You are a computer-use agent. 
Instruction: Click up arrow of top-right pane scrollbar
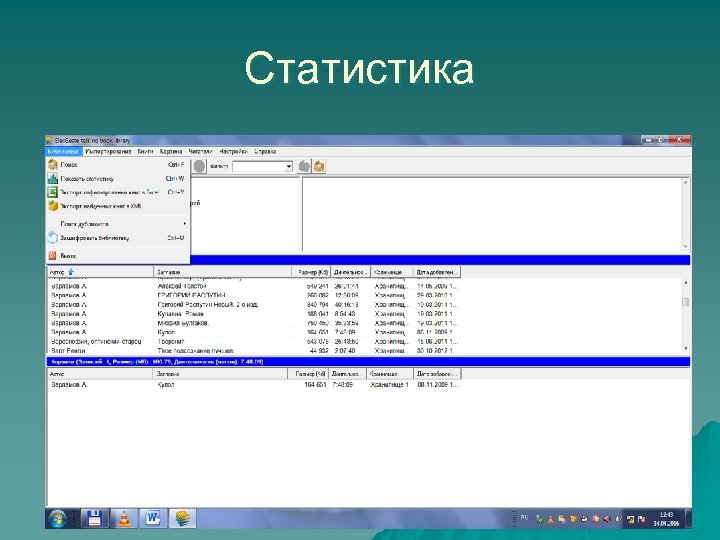pyautogui.click(x=686, y=182)
